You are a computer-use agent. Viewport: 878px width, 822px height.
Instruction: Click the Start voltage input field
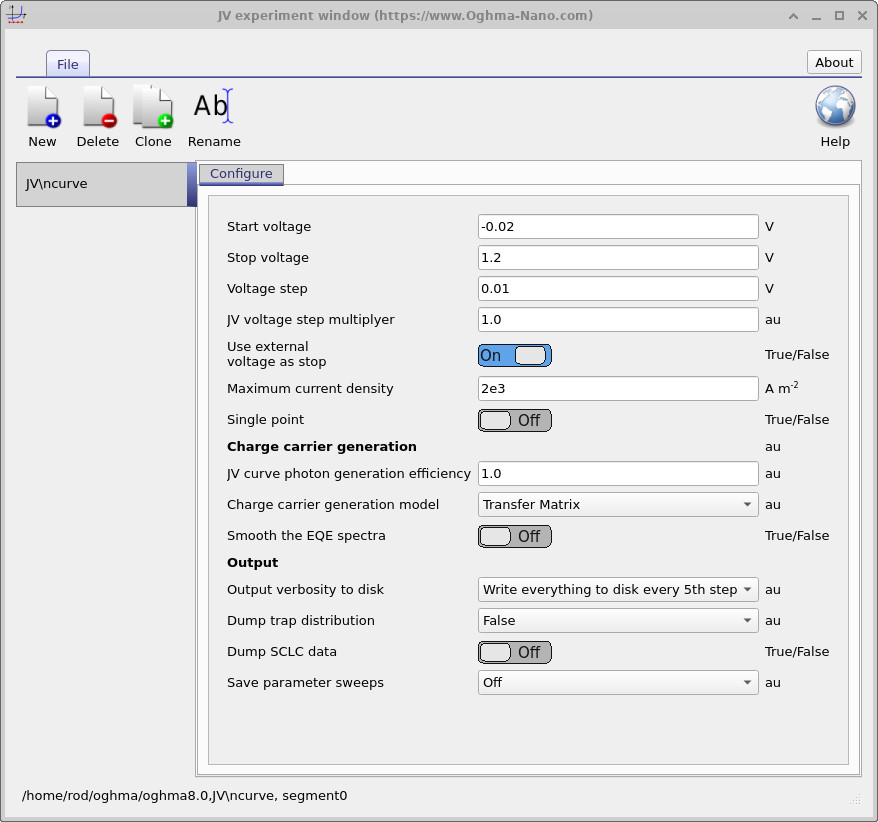[617, 226]
